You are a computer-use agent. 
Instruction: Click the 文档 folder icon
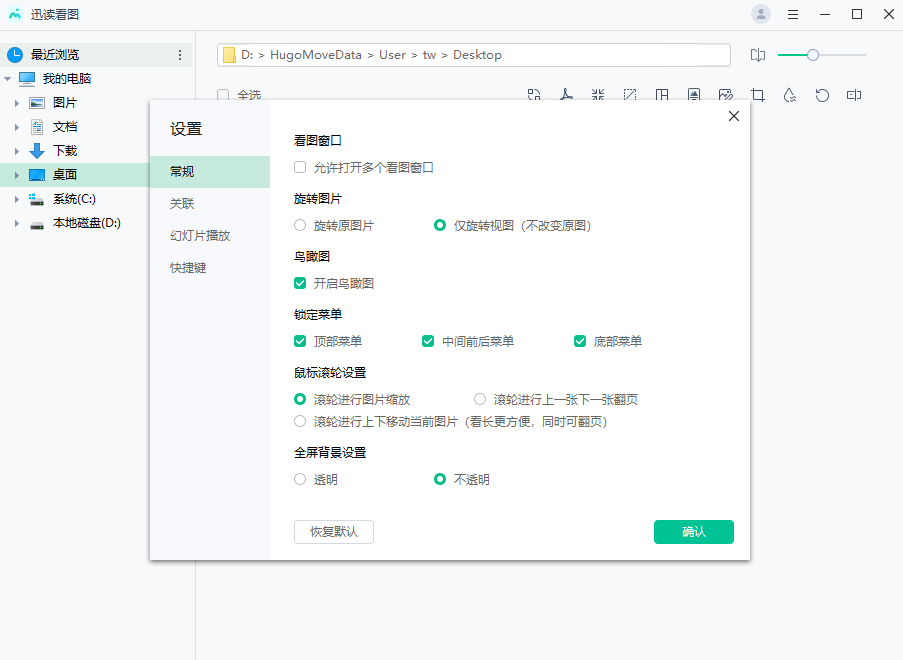(37, 127)
